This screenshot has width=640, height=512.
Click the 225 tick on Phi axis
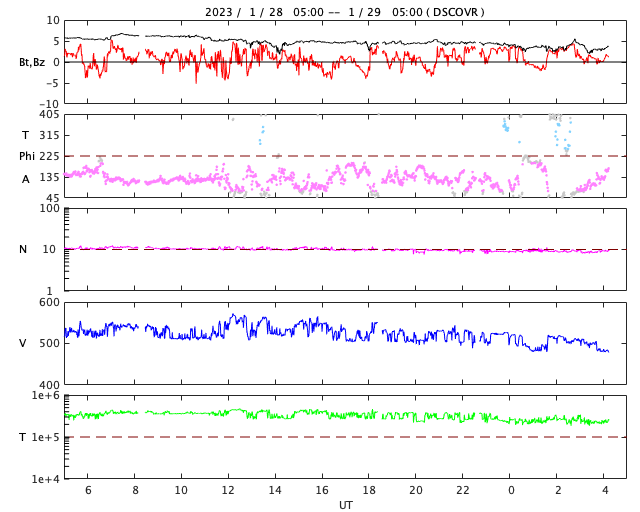tap(49, 156)
